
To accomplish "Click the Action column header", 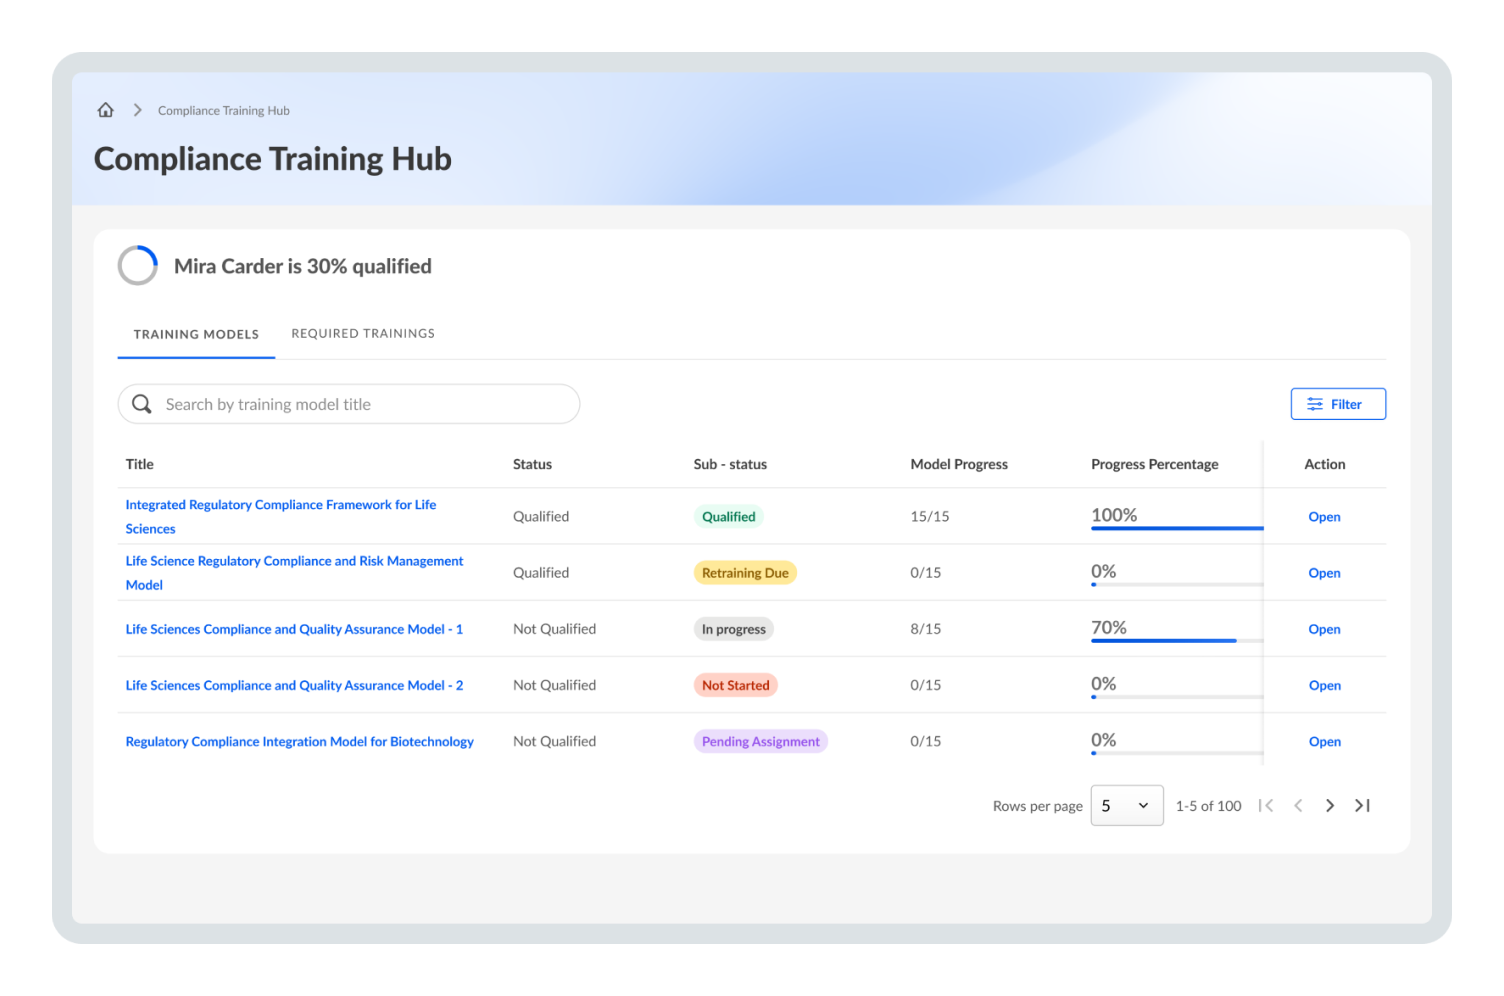I will 1325,464.
